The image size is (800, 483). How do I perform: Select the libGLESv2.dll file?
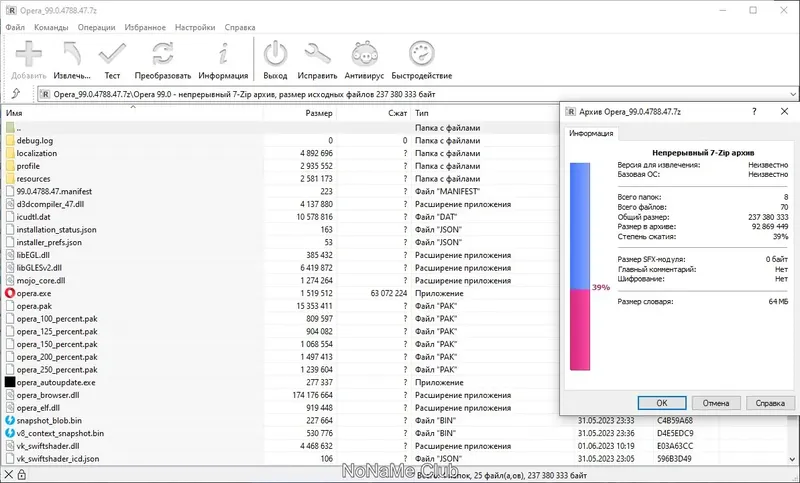click(x=39, y=268)
